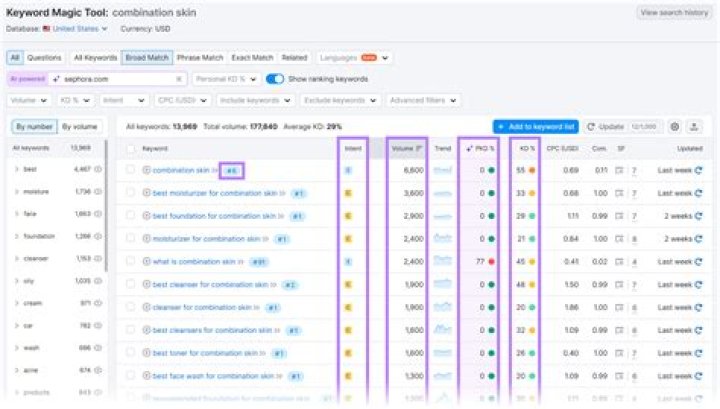This screenshot has width=720, height=409.
Task: Check moisturizer for combination skin checkbox
Action: (131, 238)
